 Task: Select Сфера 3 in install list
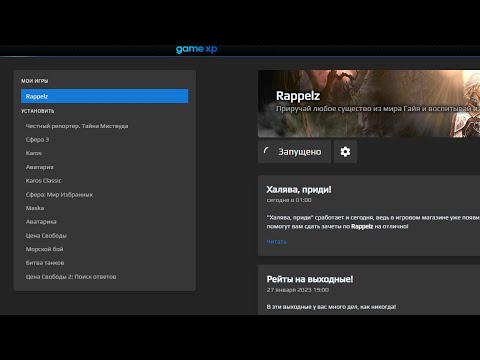37,140
